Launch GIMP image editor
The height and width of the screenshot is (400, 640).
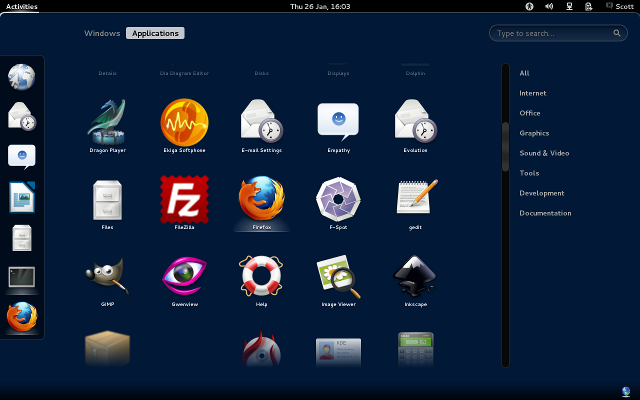tap(107, 280)
